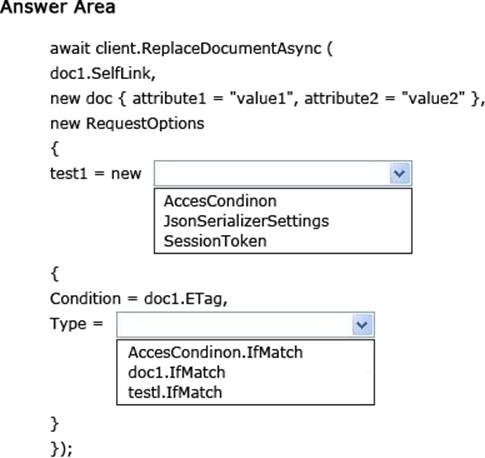Click the Condition = doc1.ETag line
The height and width of the screenshot is (458, 485).
[x=139, y=299]
